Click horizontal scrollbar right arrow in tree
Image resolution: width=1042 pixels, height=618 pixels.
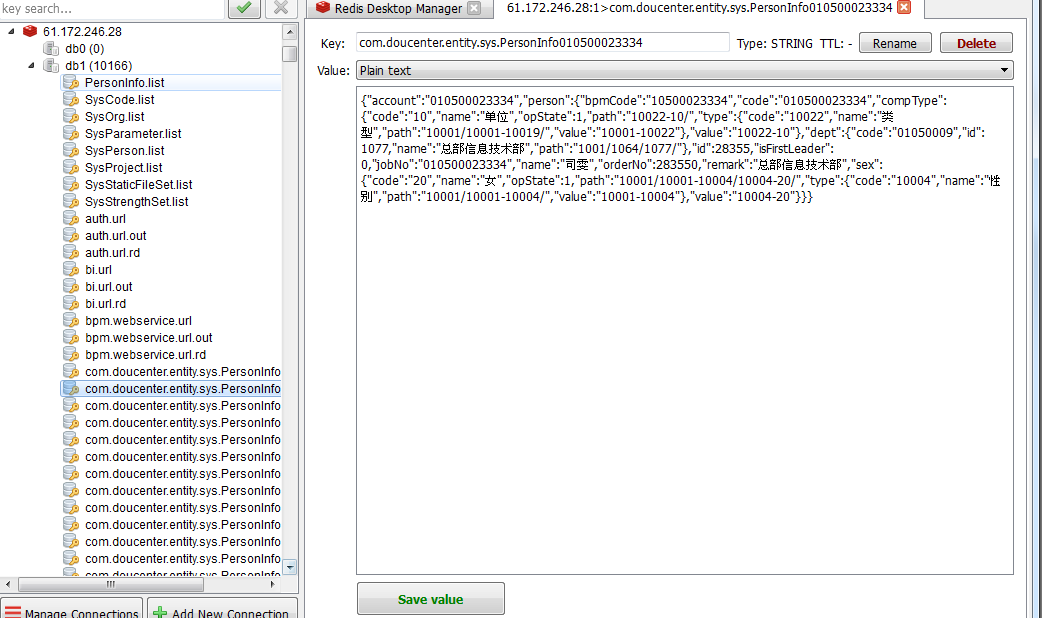click(272, 585)
